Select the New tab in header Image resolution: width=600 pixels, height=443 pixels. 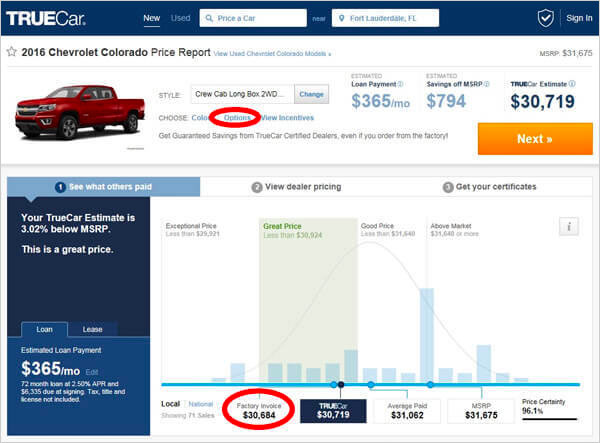(152, 18)
